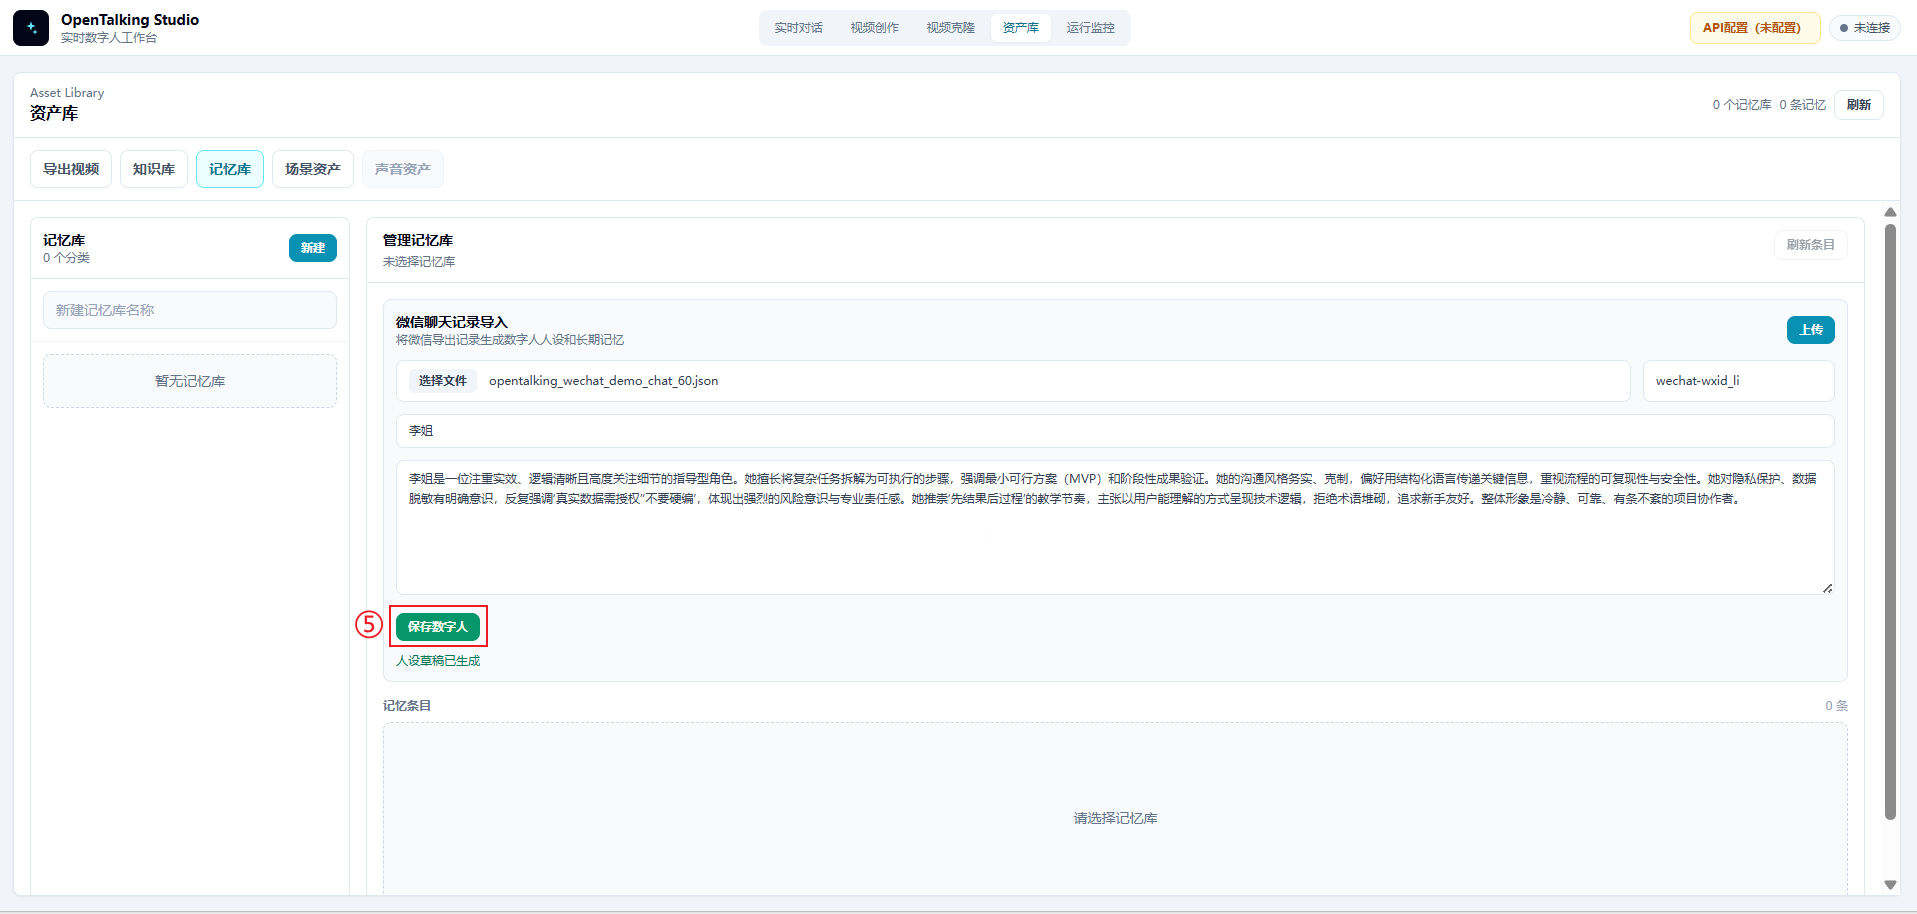Open the 视频克隆 tab
1917x914 pixels.
click(950, 28)
